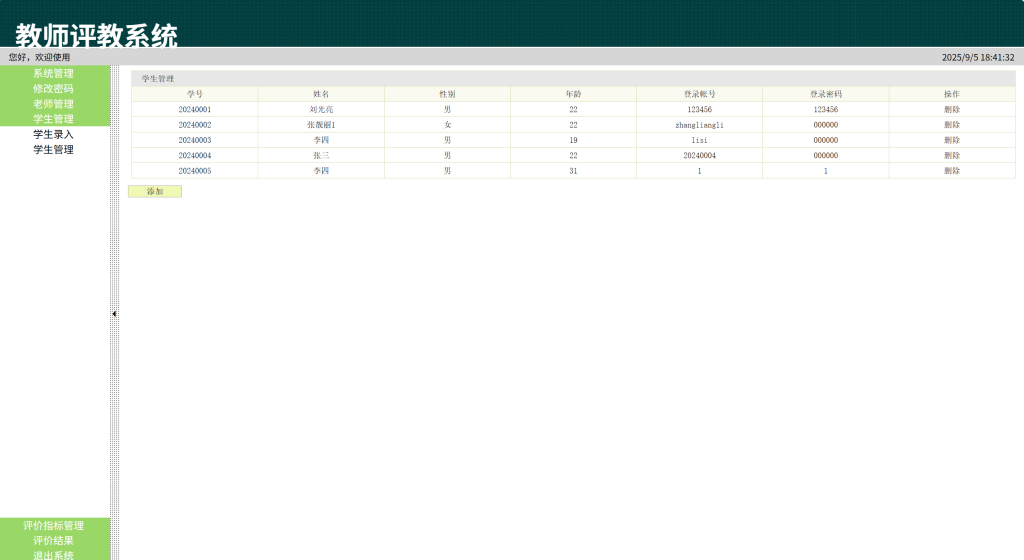Click the gender cell 女
Image resolution: width=1024 pixels, height=560 pixels.
(x=447, y=125)
